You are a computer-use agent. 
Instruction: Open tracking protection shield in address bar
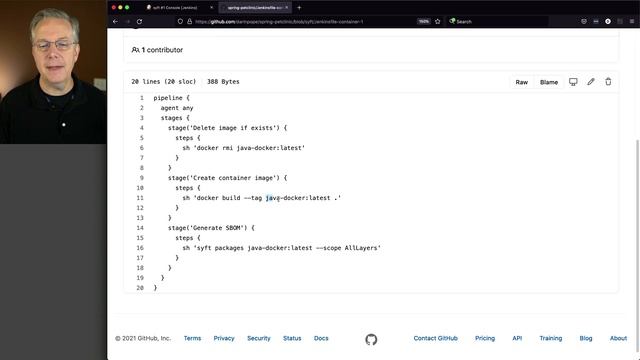coord(180,21)
